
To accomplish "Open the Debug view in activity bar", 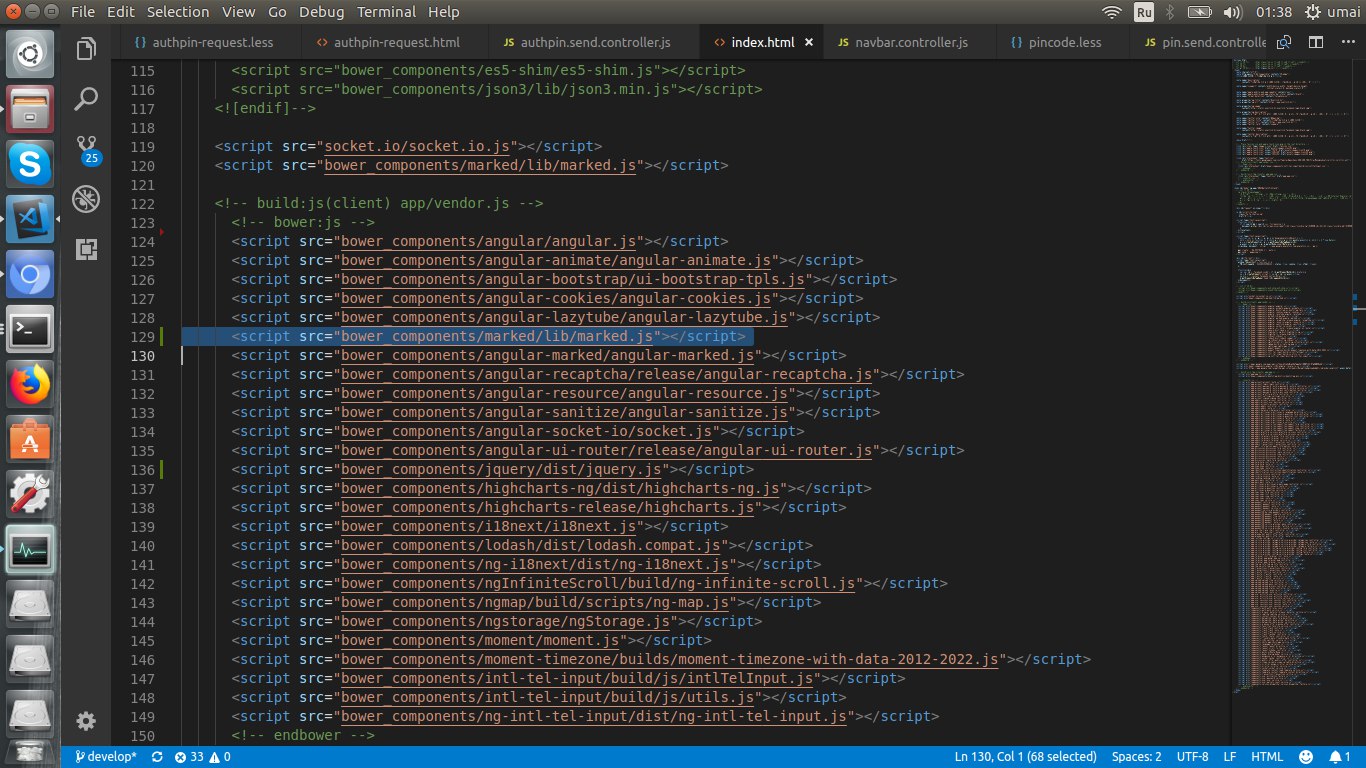I will point(86,199).
